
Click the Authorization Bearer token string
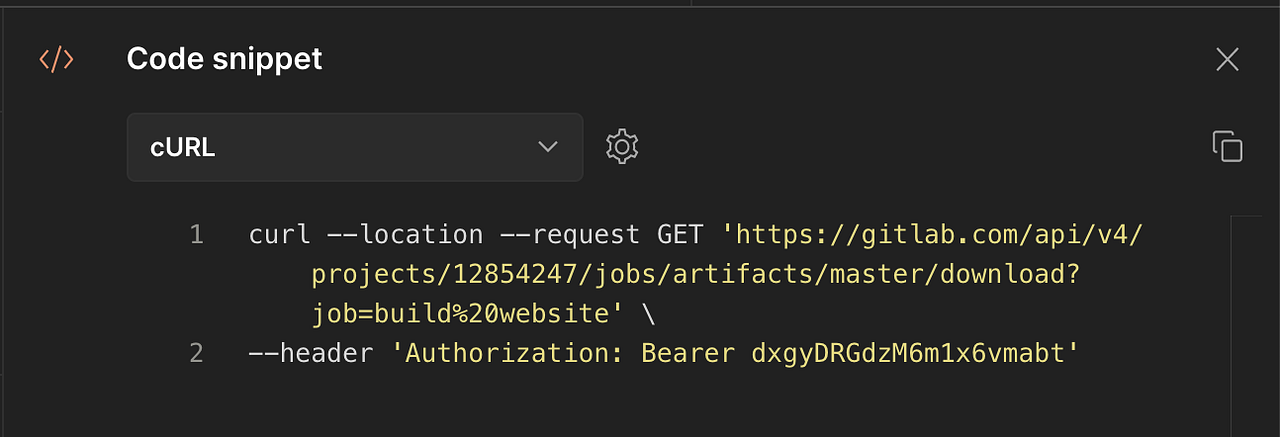[x=736, y=353]
